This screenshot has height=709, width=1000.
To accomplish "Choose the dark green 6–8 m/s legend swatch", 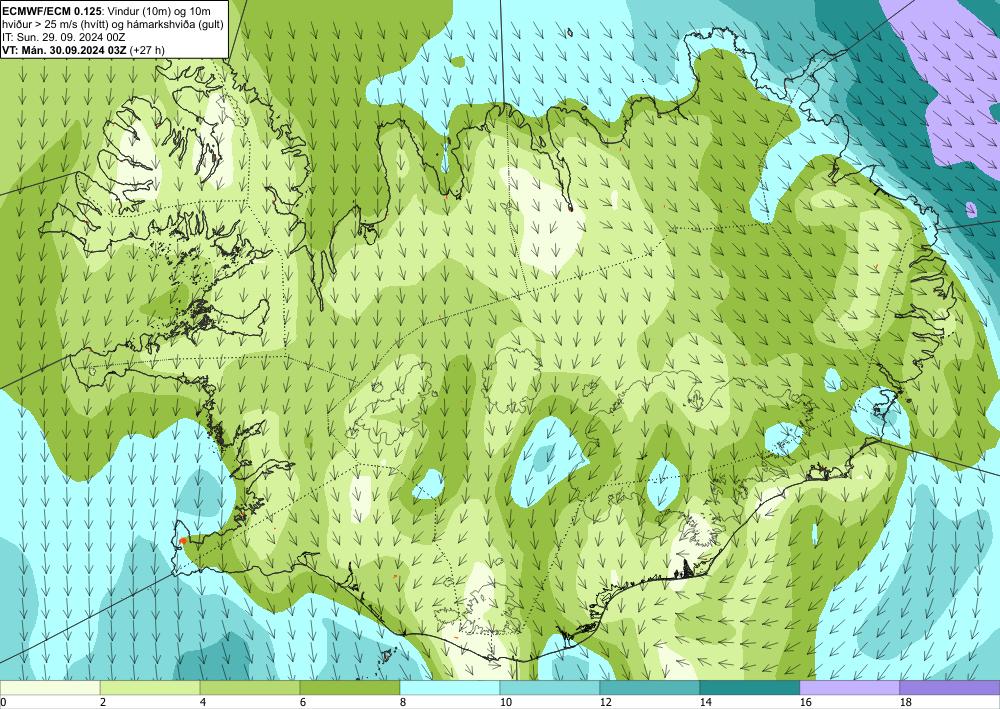I will [349, 687].
